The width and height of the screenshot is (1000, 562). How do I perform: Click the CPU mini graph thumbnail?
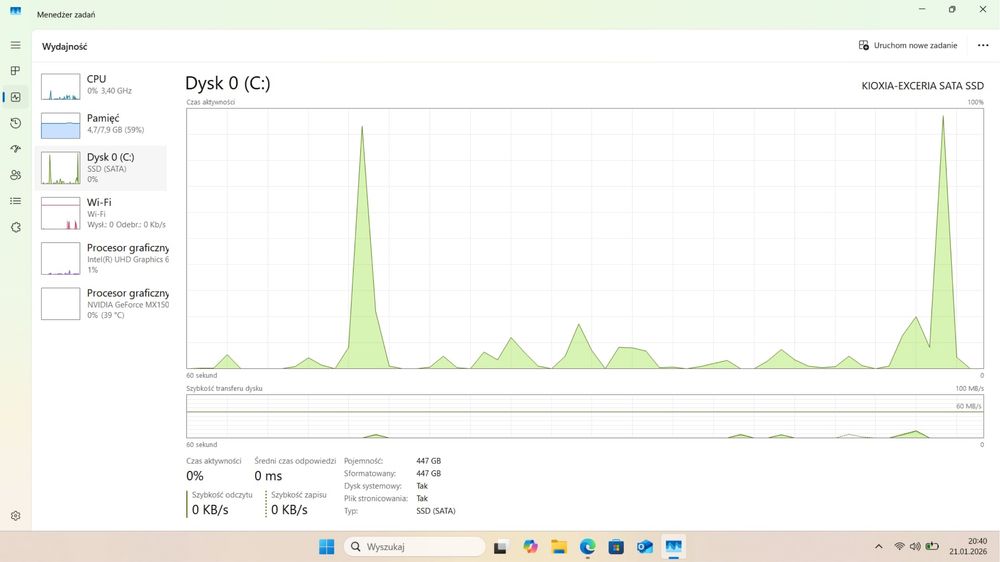(x=61, y=86)
